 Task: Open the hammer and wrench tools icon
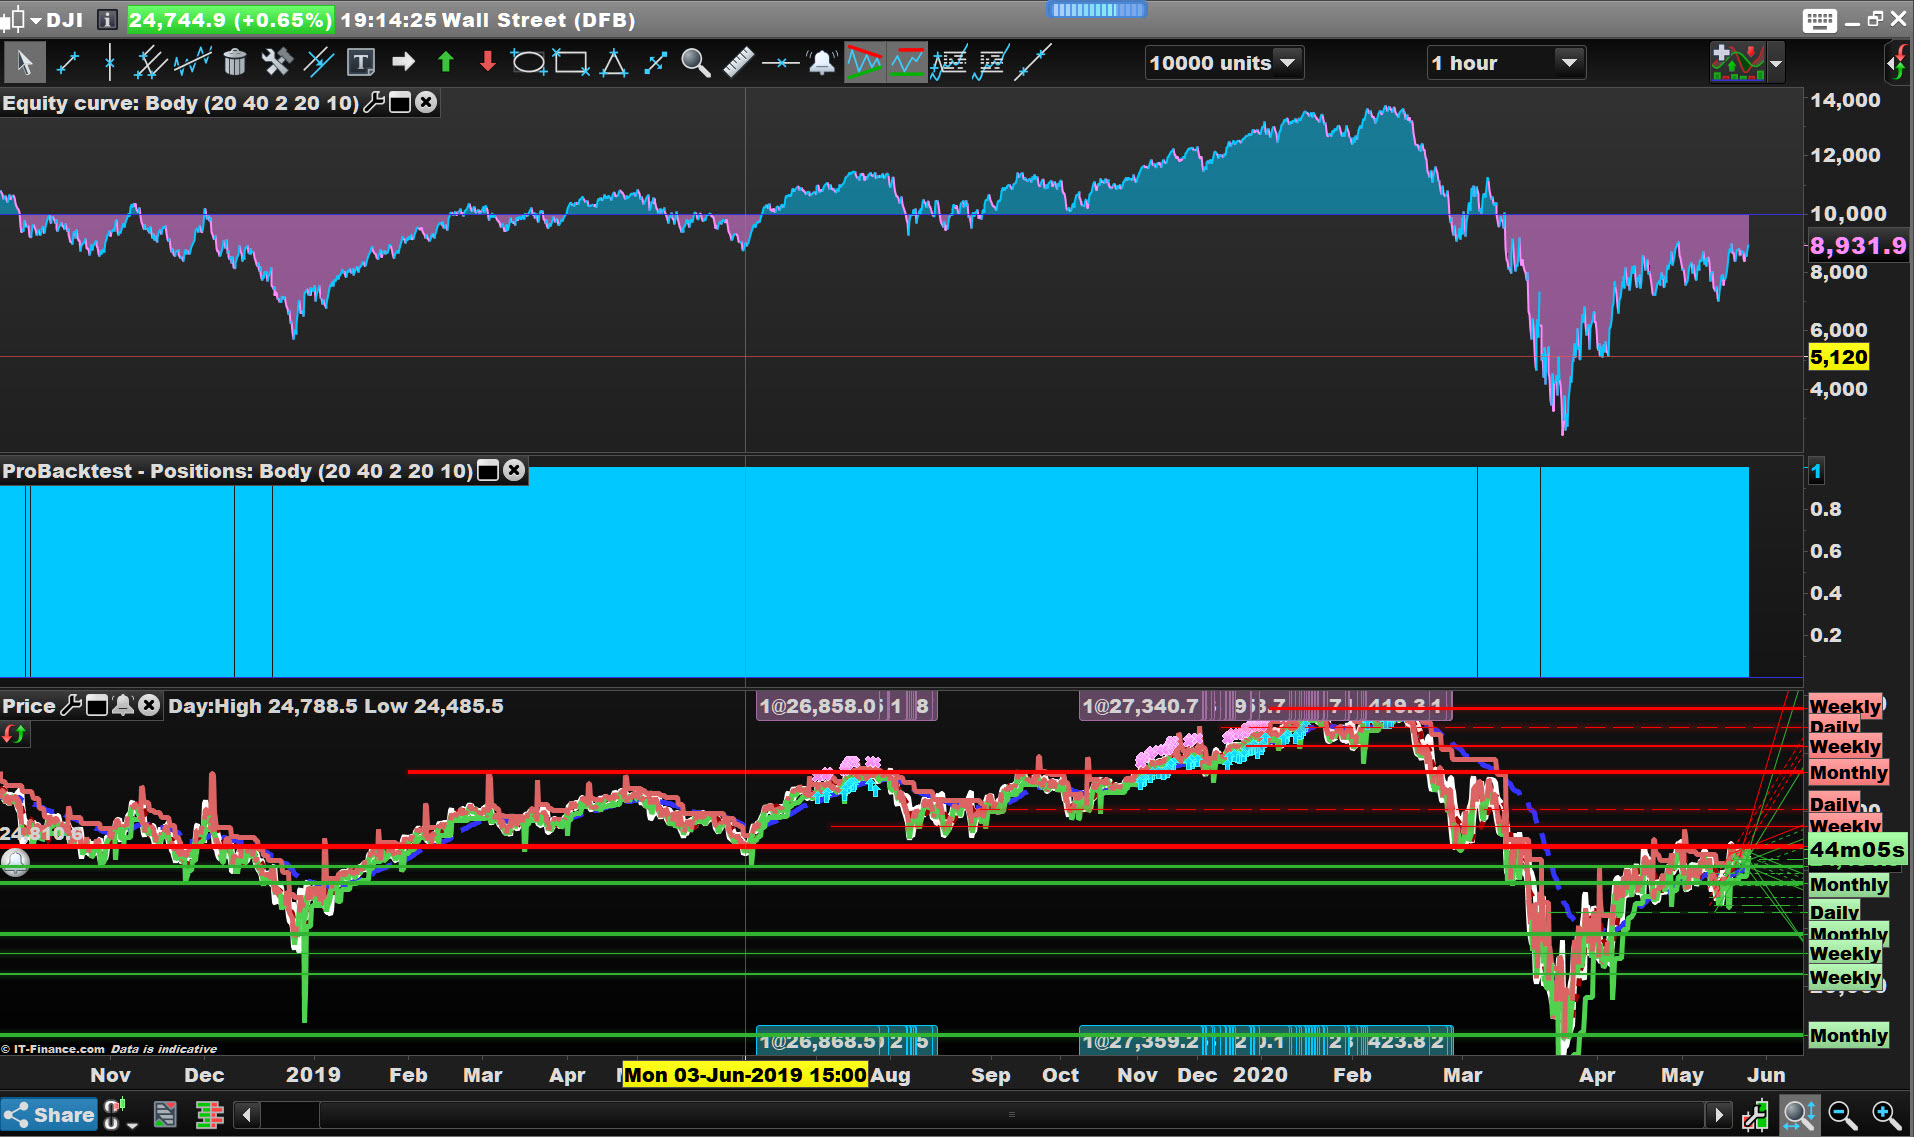tap(277, 62)
